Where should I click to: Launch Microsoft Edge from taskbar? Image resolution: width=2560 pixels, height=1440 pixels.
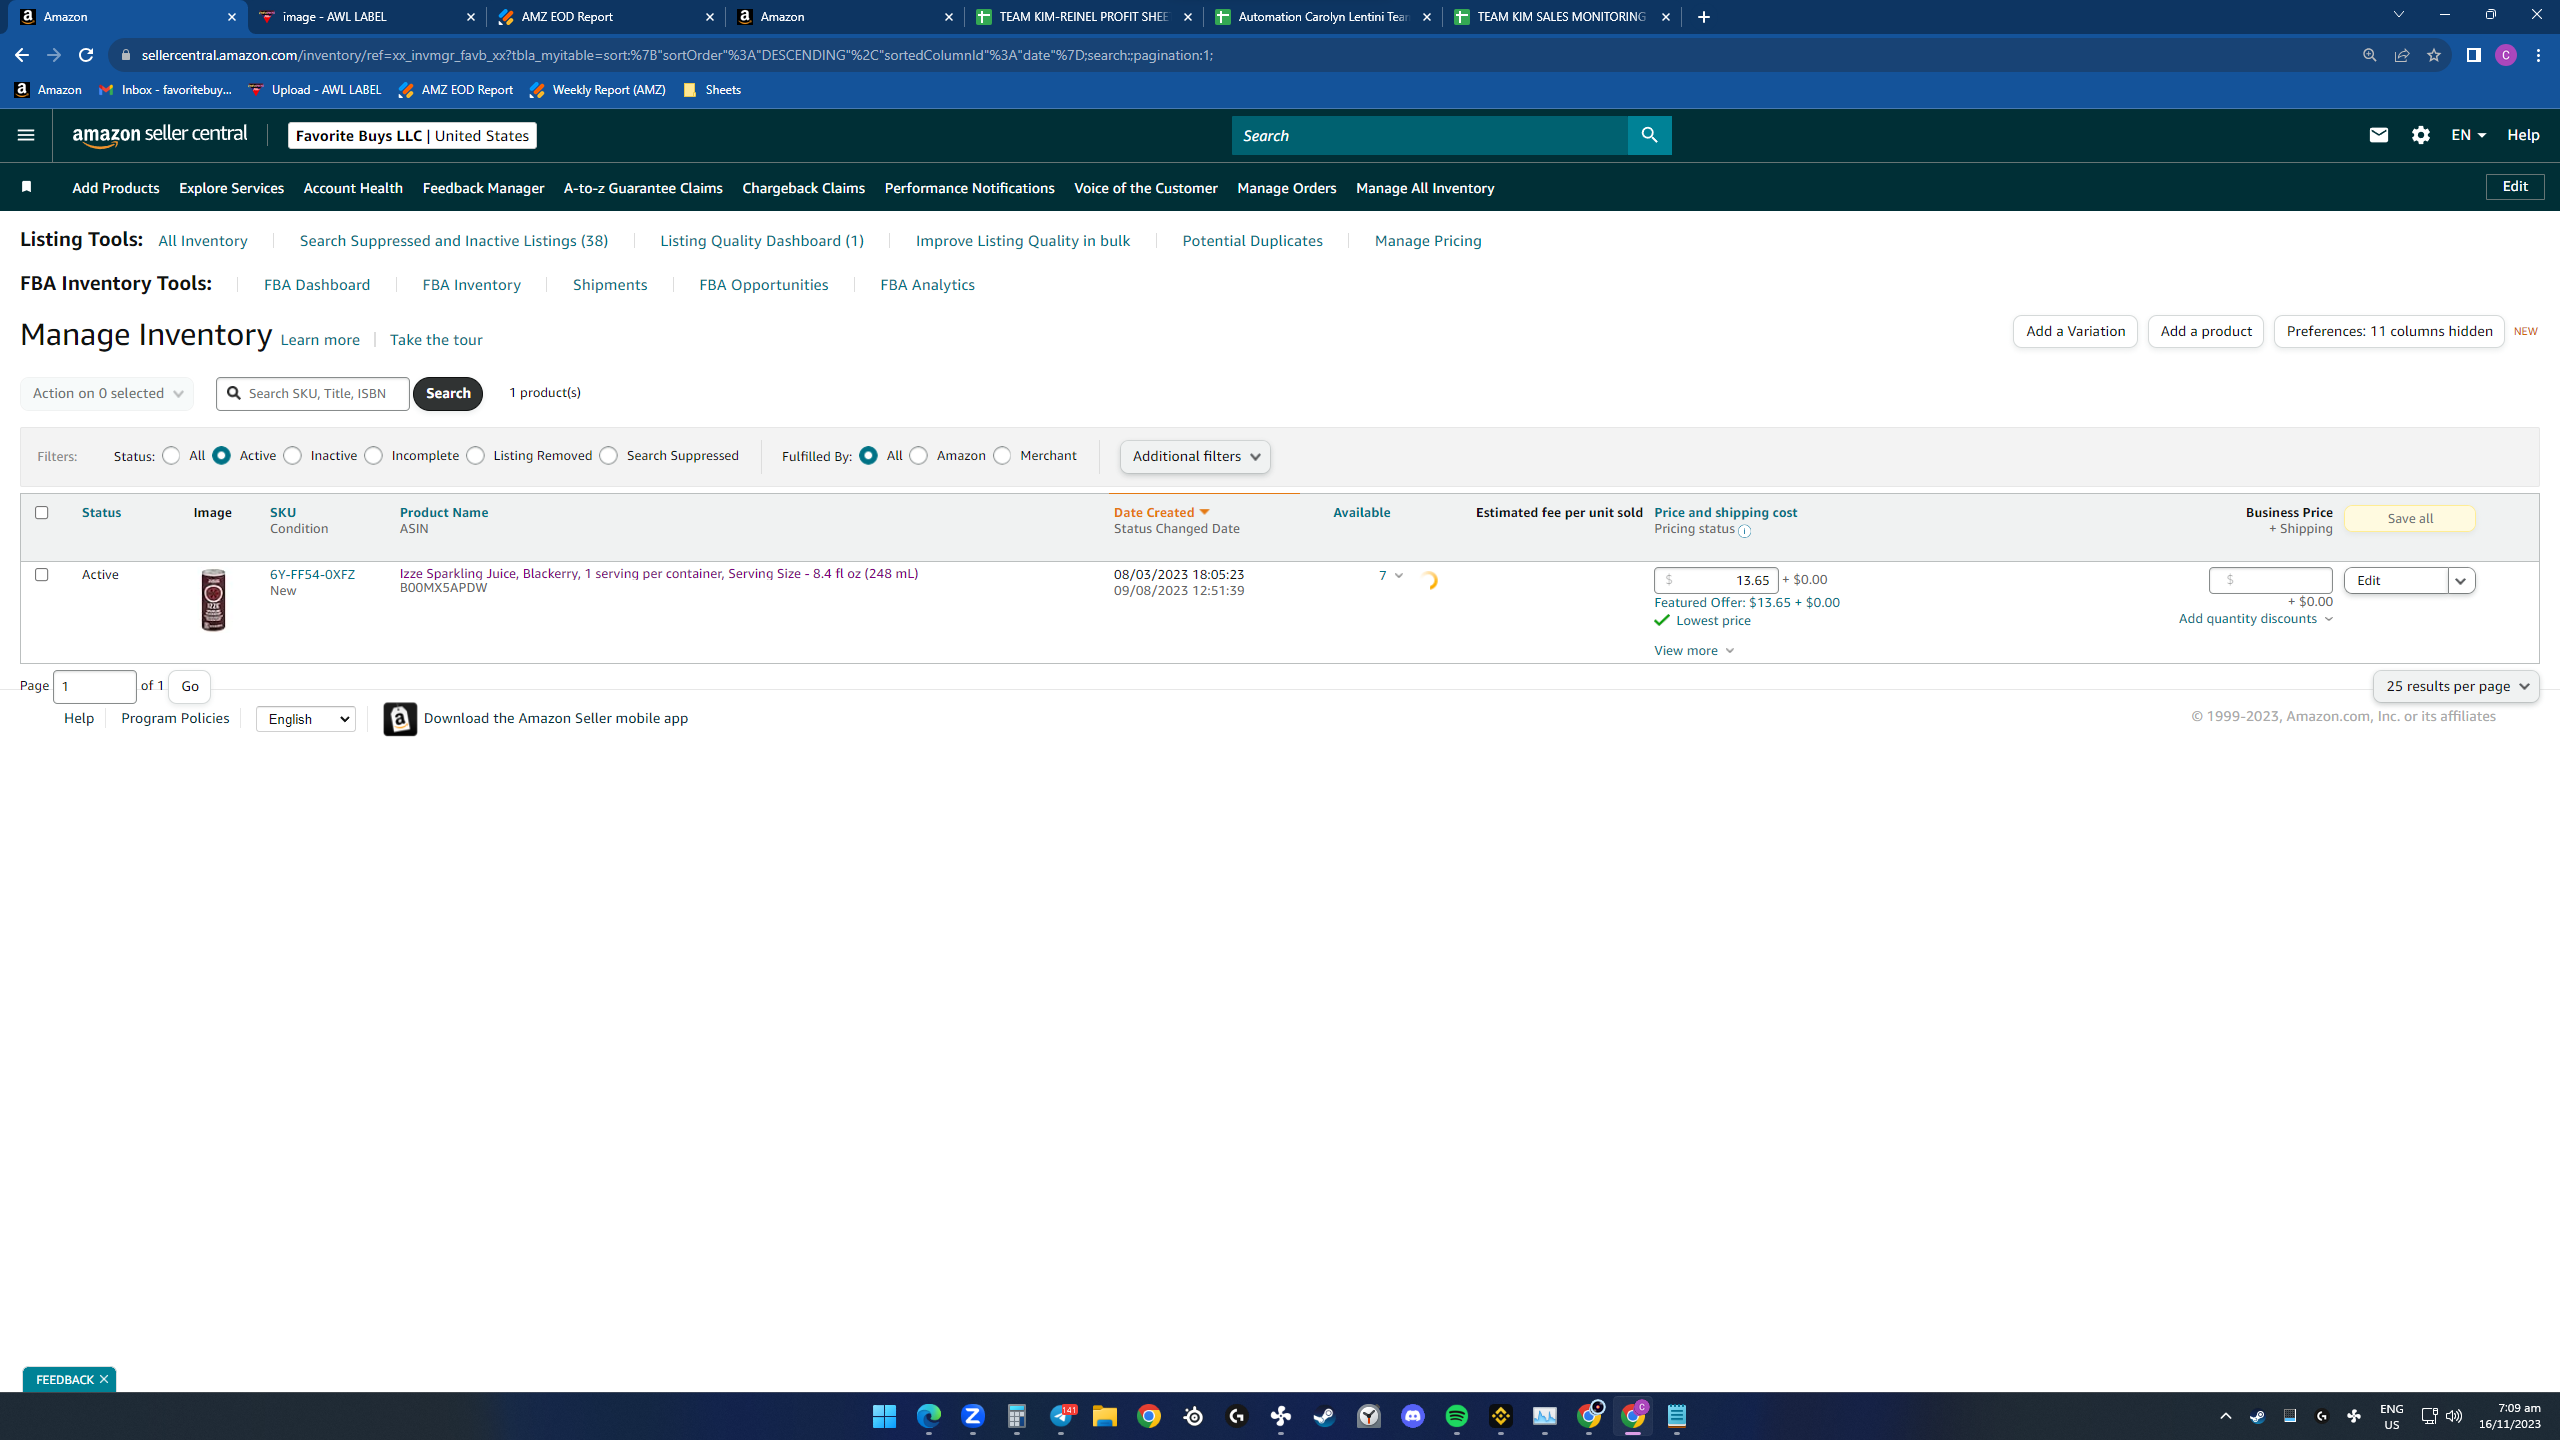tap(928, 1416)
